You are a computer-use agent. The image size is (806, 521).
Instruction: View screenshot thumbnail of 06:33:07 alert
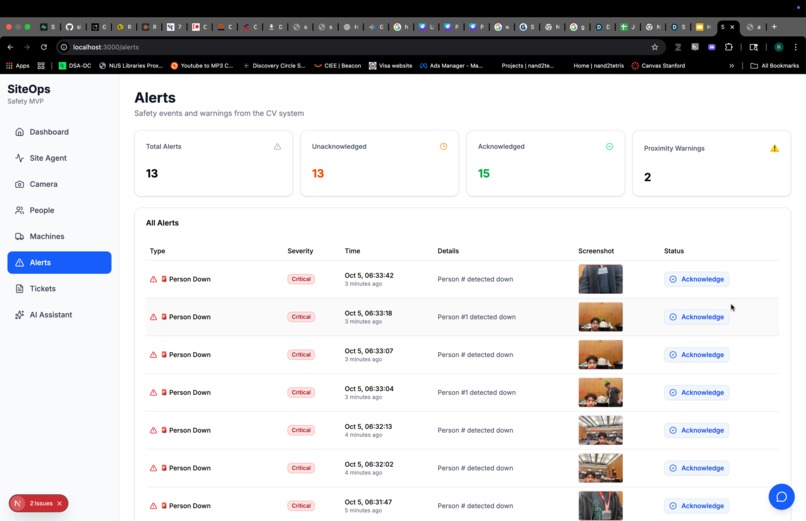click(x=600, y=355)
